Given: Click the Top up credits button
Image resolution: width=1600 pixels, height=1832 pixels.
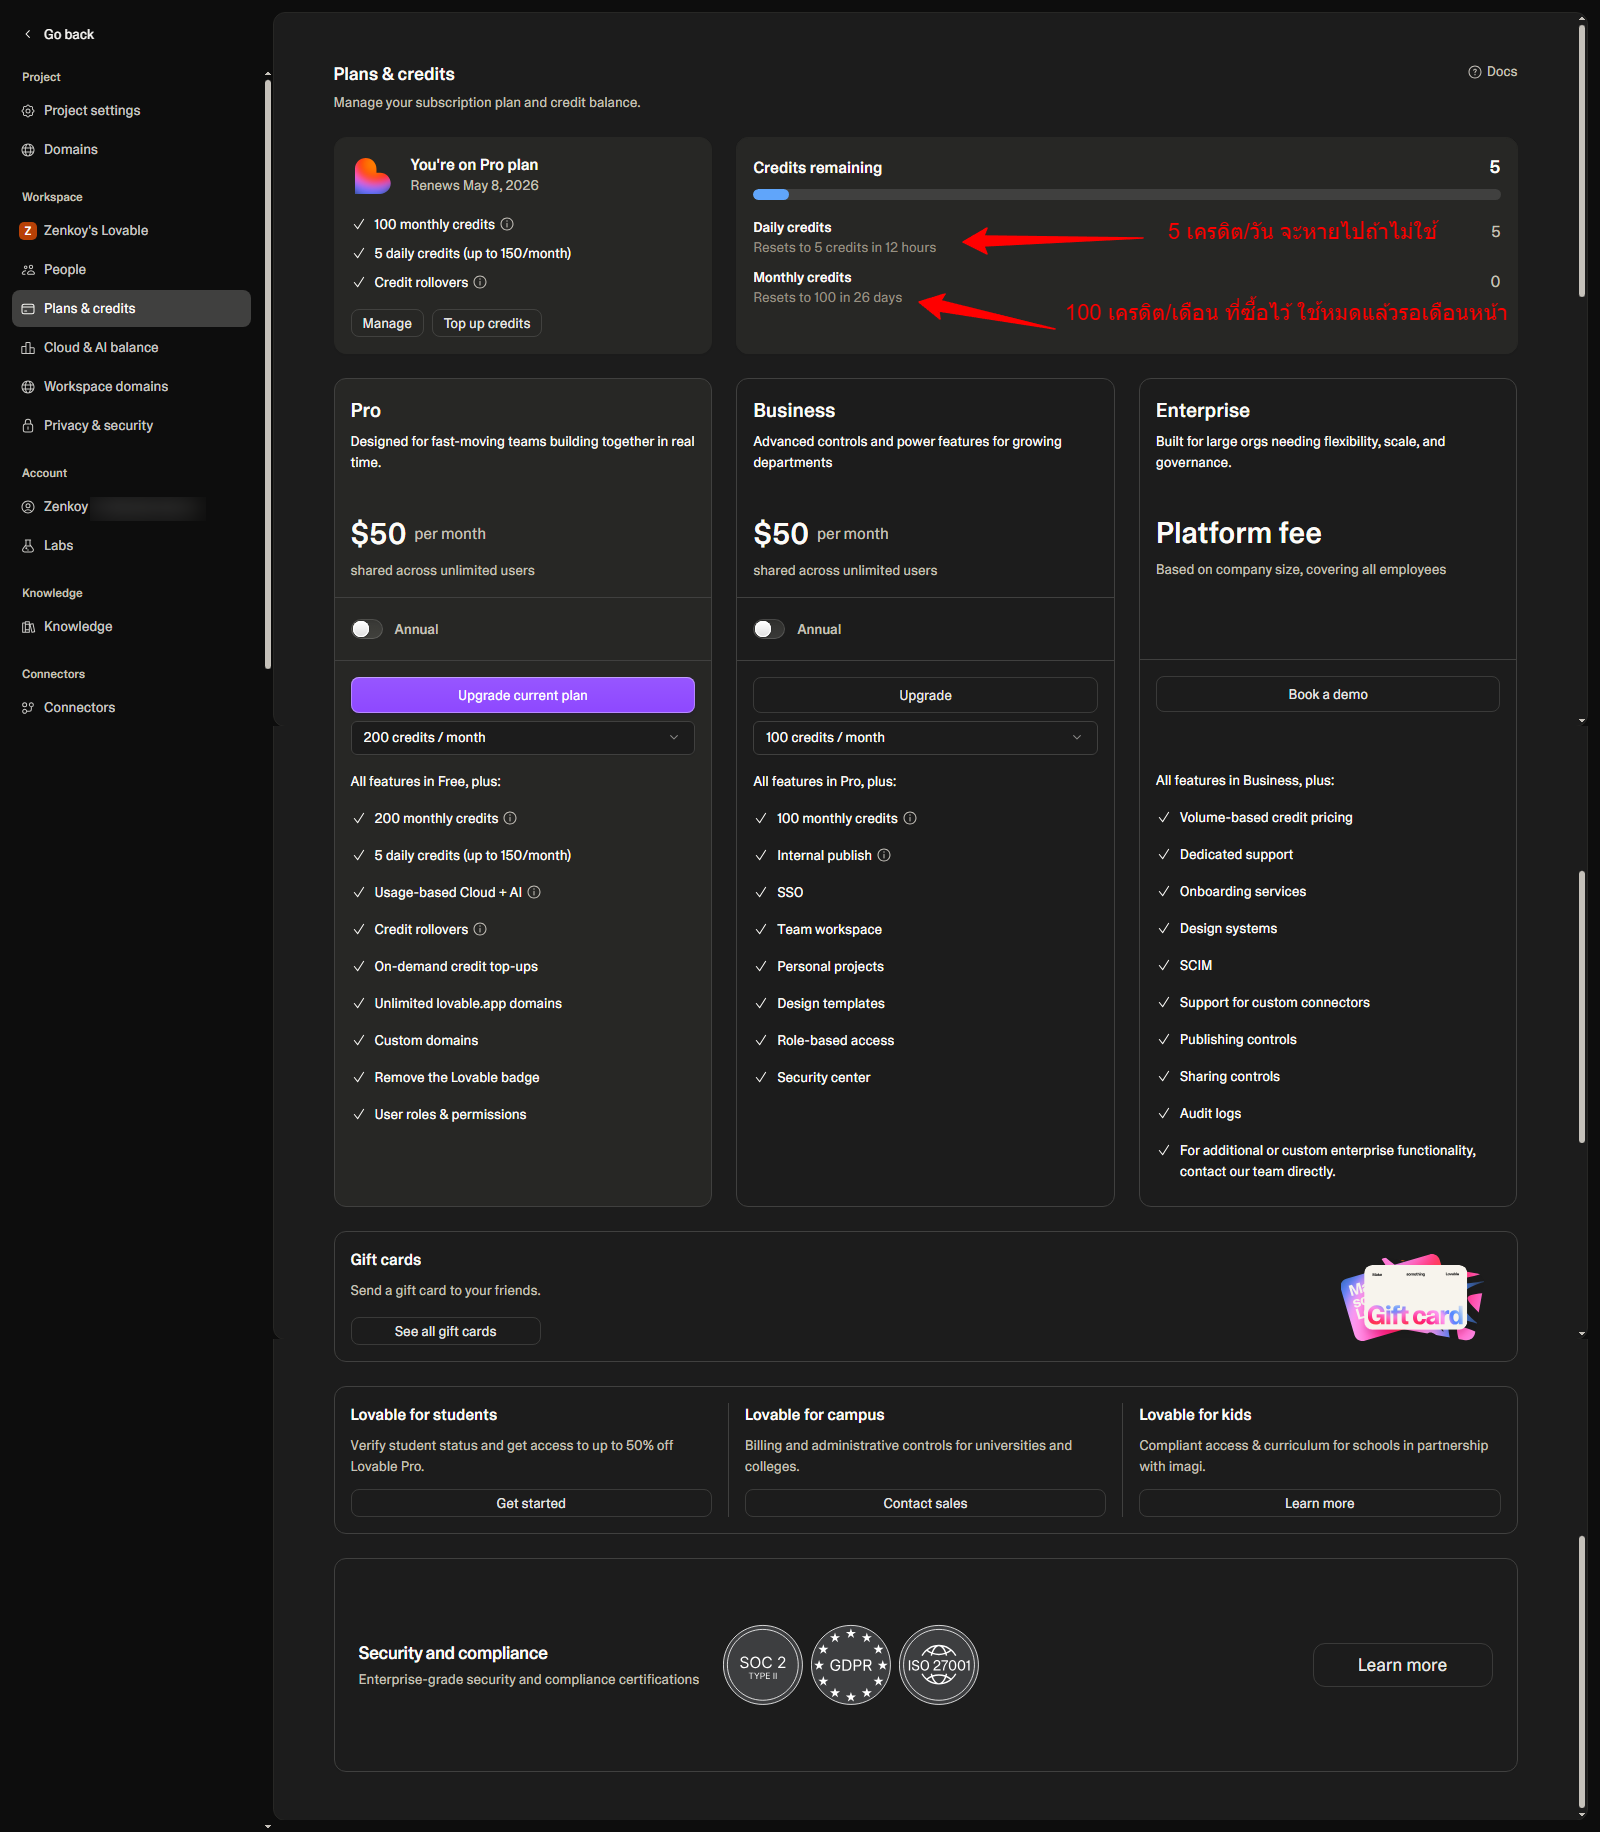Looking at the screenshot, I should click(487, 324).
